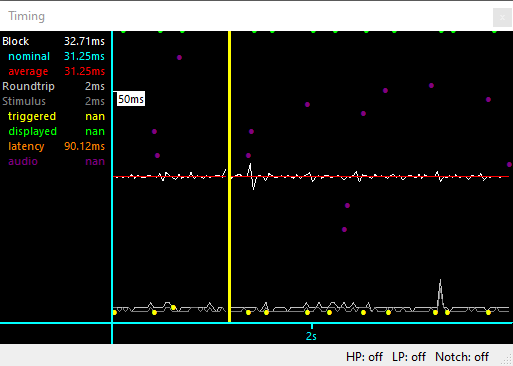Select the latency value 90.12ms
The width and height of the screenshot is (513, 366).
(84, 146)
